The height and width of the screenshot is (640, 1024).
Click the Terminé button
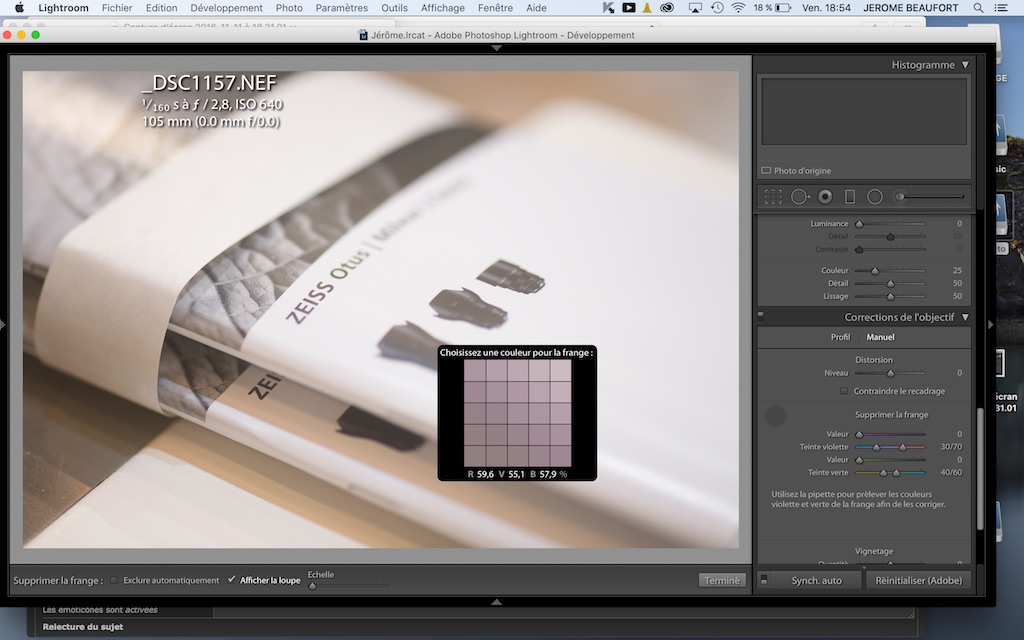tap(721, 580)
